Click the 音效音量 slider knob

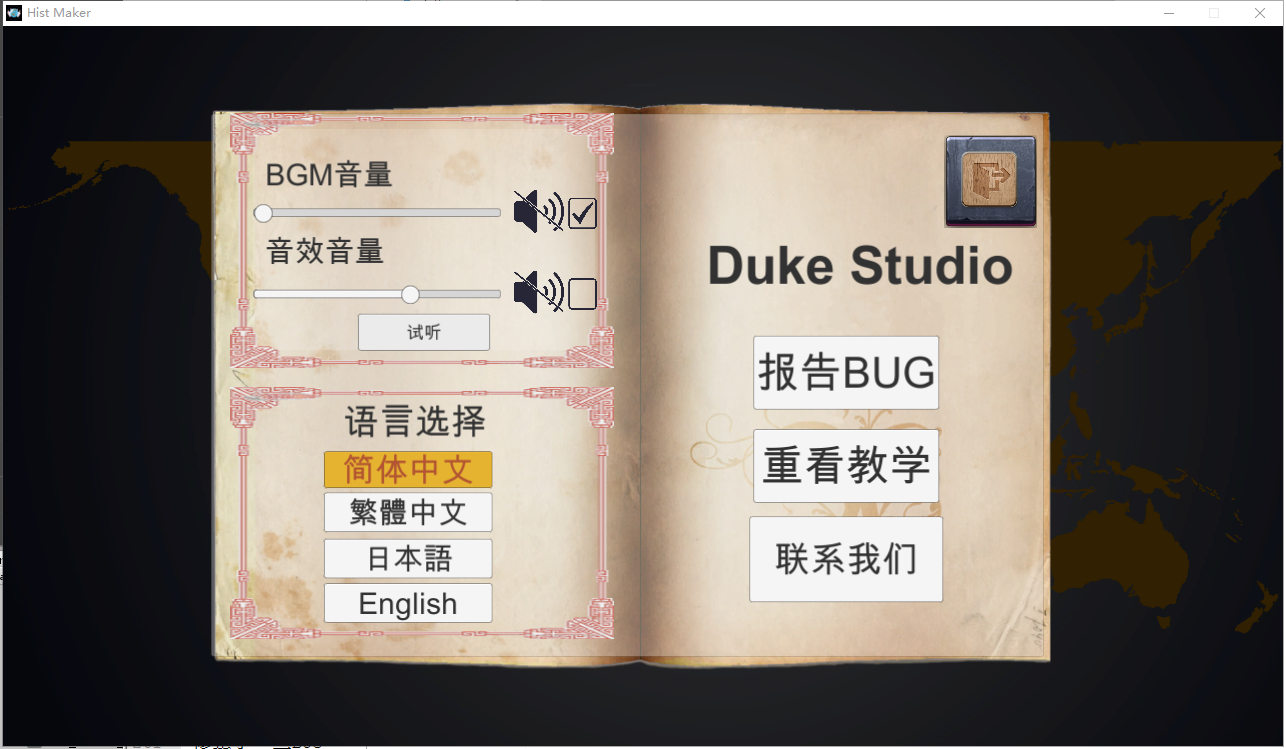coord(410,294)
